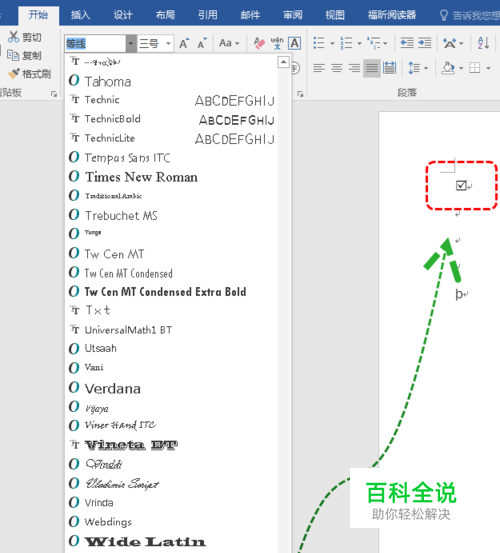500x553 pixels.
Task: Apply shading with the paint bucket icon
Action: [x=448, y=68]
